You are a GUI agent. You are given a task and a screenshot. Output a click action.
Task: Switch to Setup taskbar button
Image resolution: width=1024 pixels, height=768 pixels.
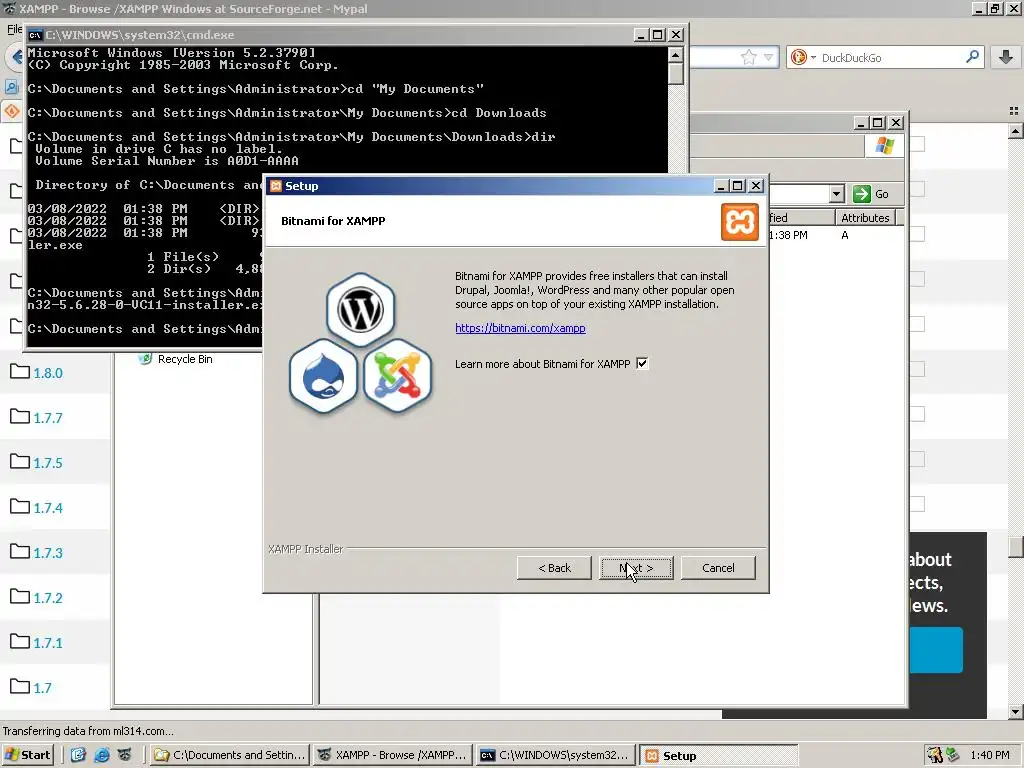719,755
